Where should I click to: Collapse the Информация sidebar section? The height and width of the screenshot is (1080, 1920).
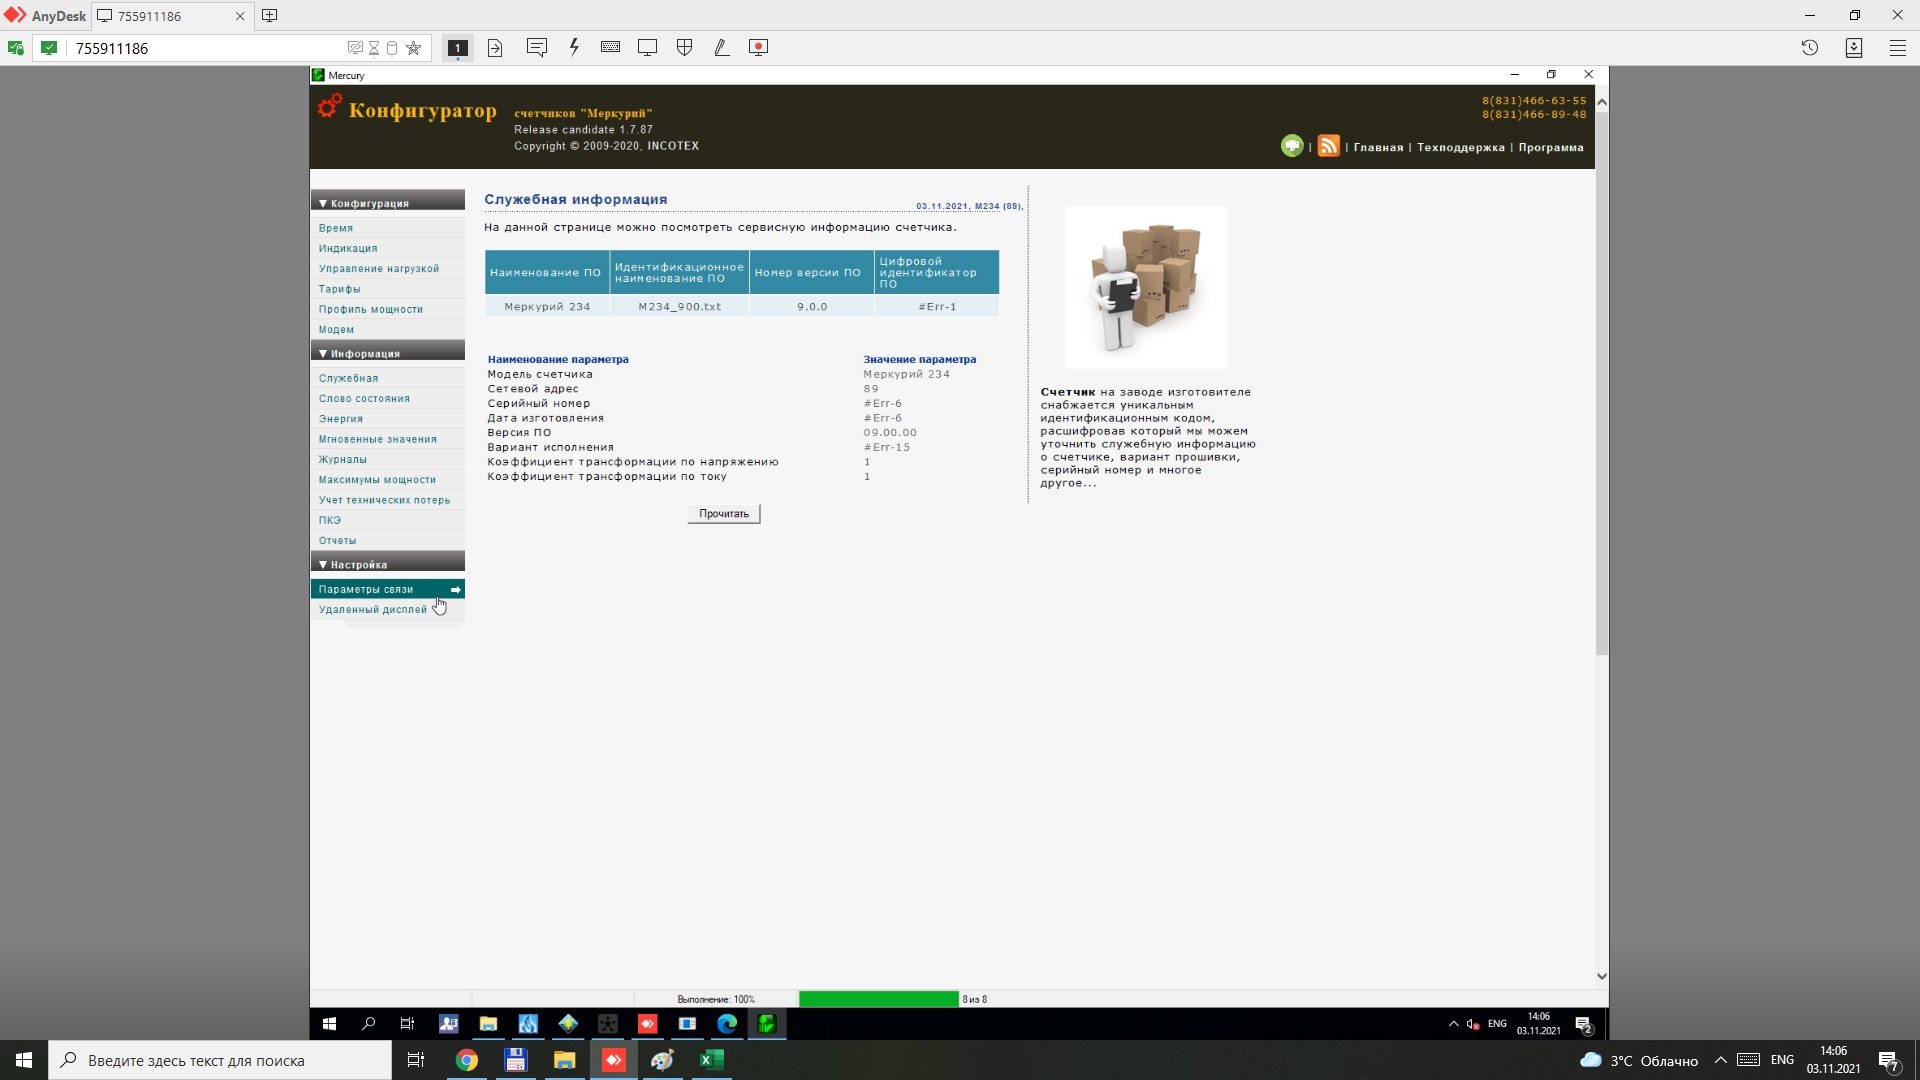click(388, 353)
